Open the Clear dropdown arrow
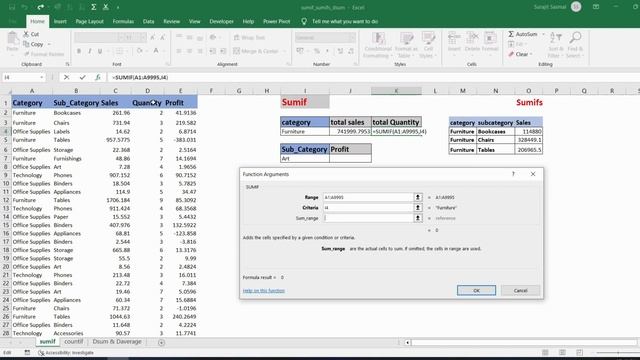The height and width of the screenshot is (360, 640). point(531,54)
